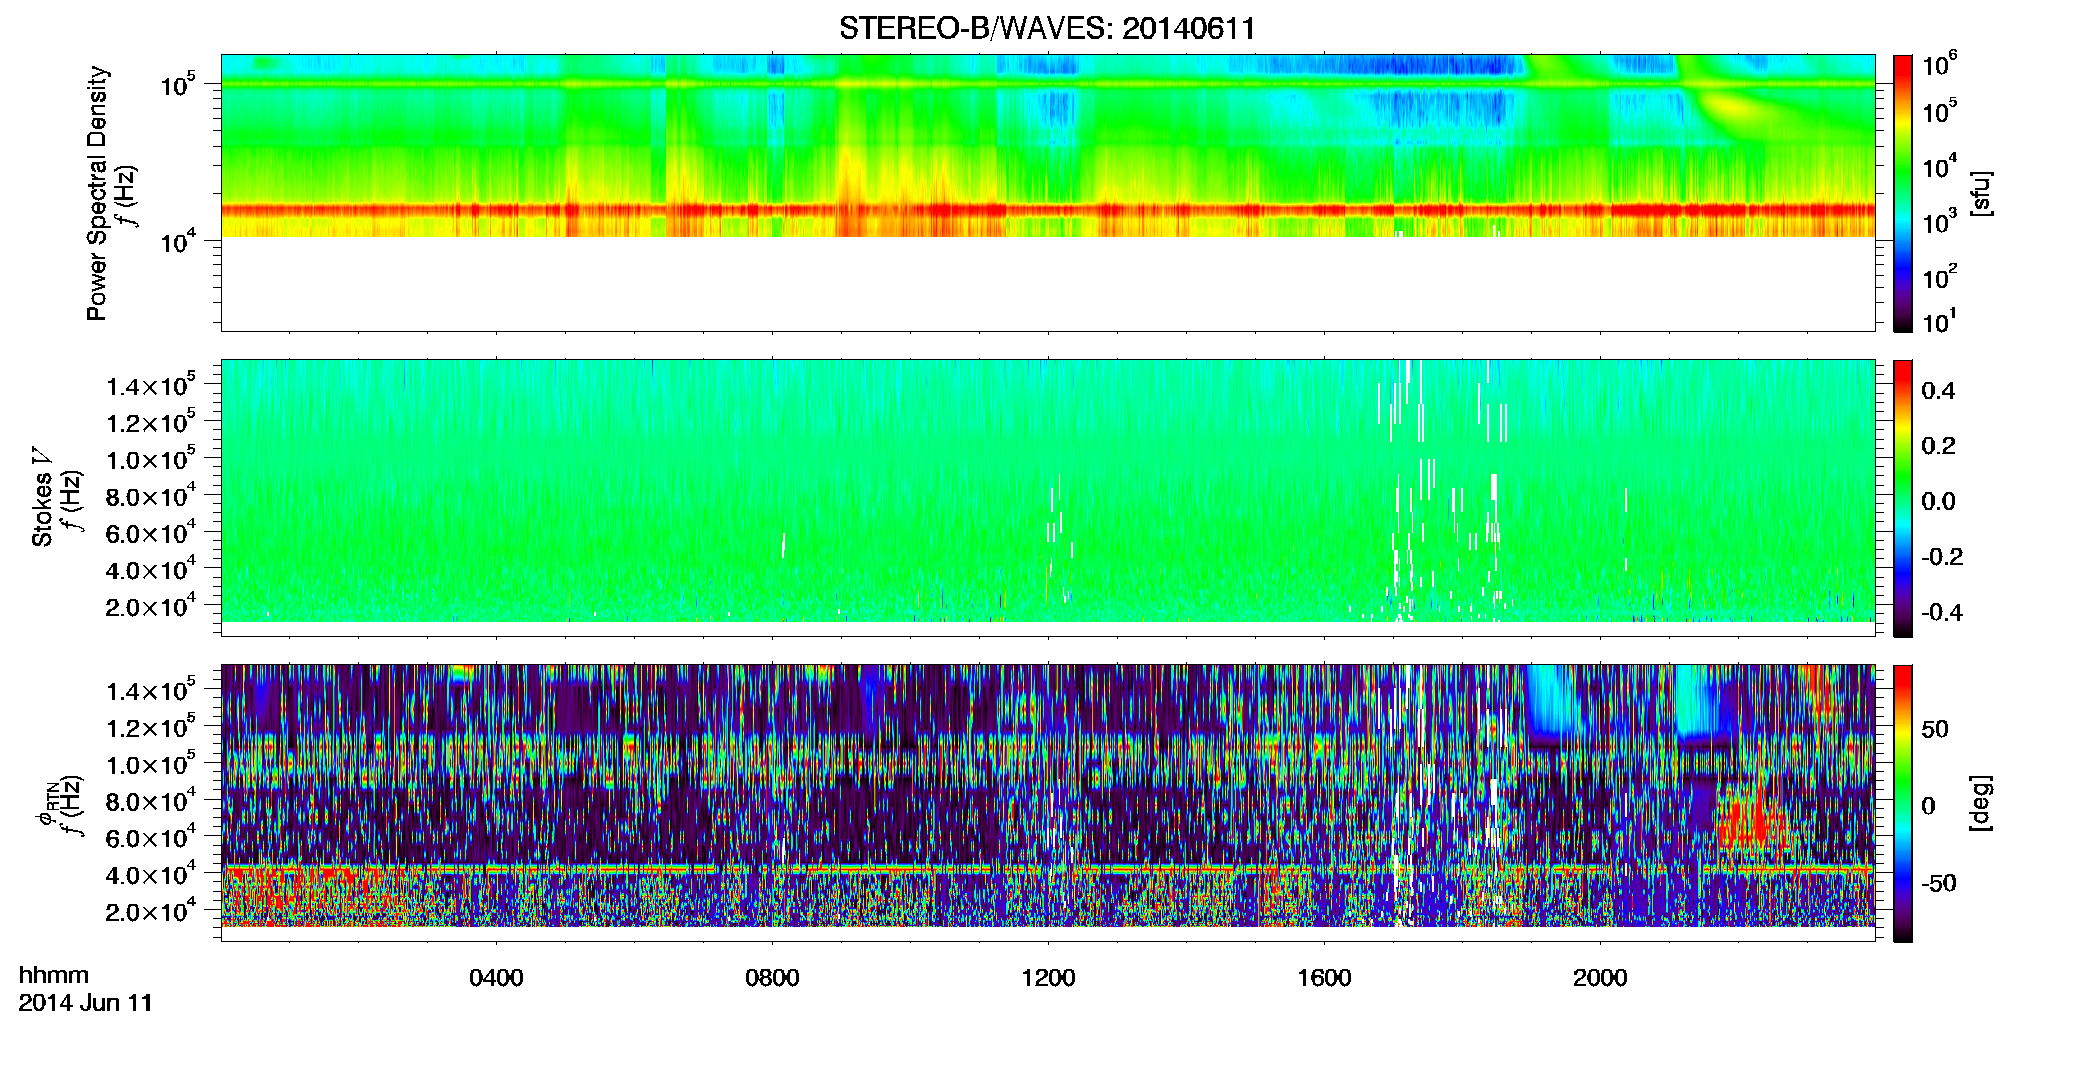Screen dimensions: 2096x1080
Task: Click the Power Spectral Density color bar
Action: click(1903, 193)
